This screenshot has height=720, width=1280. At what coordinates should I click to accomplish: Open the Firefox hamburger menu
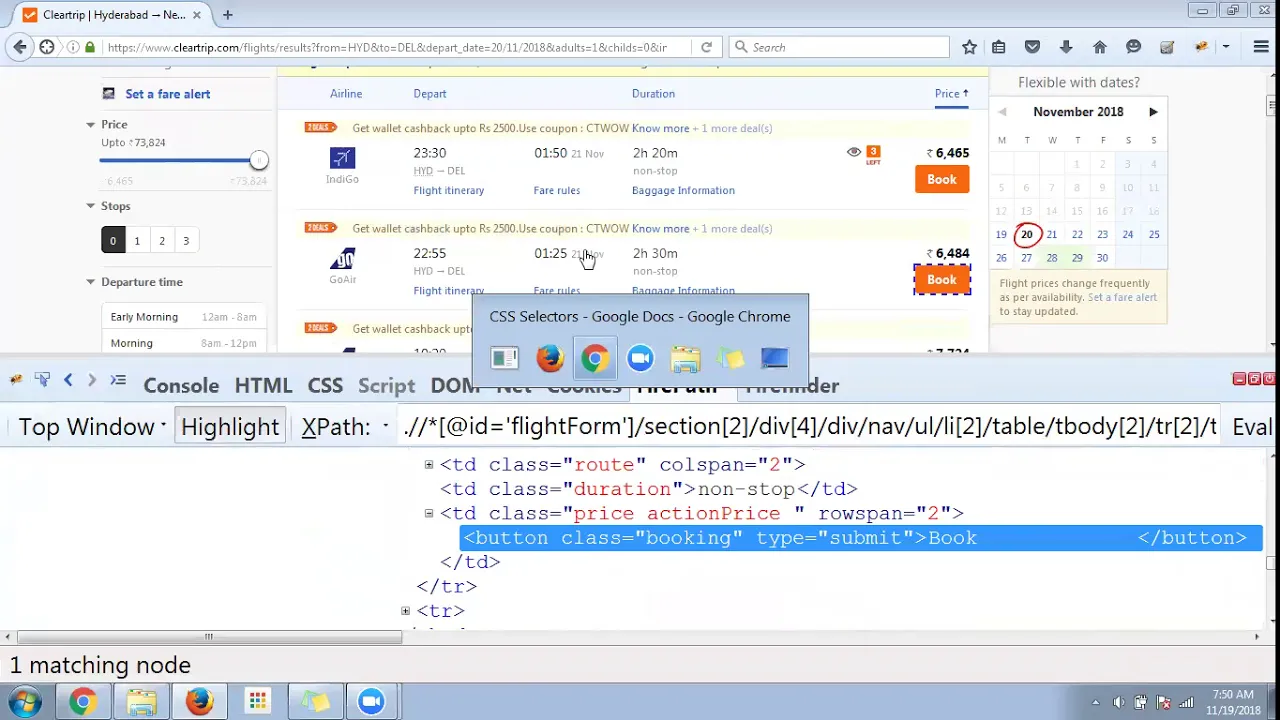point(1261,47)
